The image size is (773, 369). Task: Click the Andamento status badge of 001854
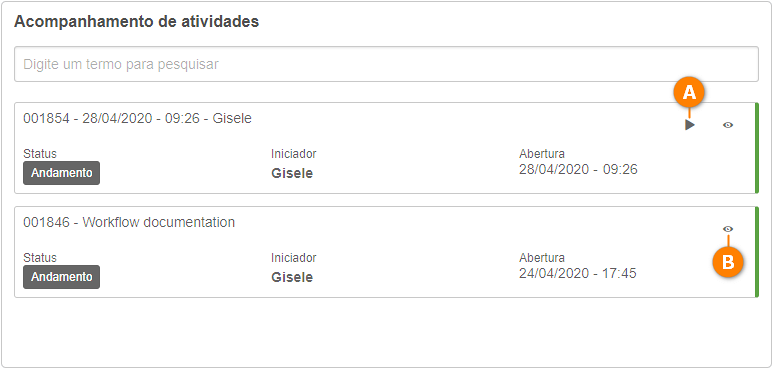coord(62,173)
